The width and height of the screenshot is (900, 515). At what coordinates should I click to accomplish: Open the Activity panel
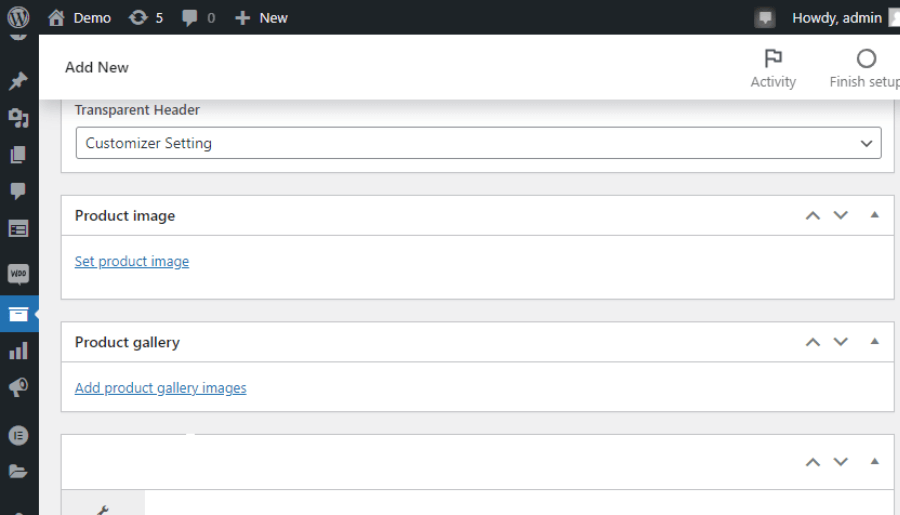tap(773, 68)
